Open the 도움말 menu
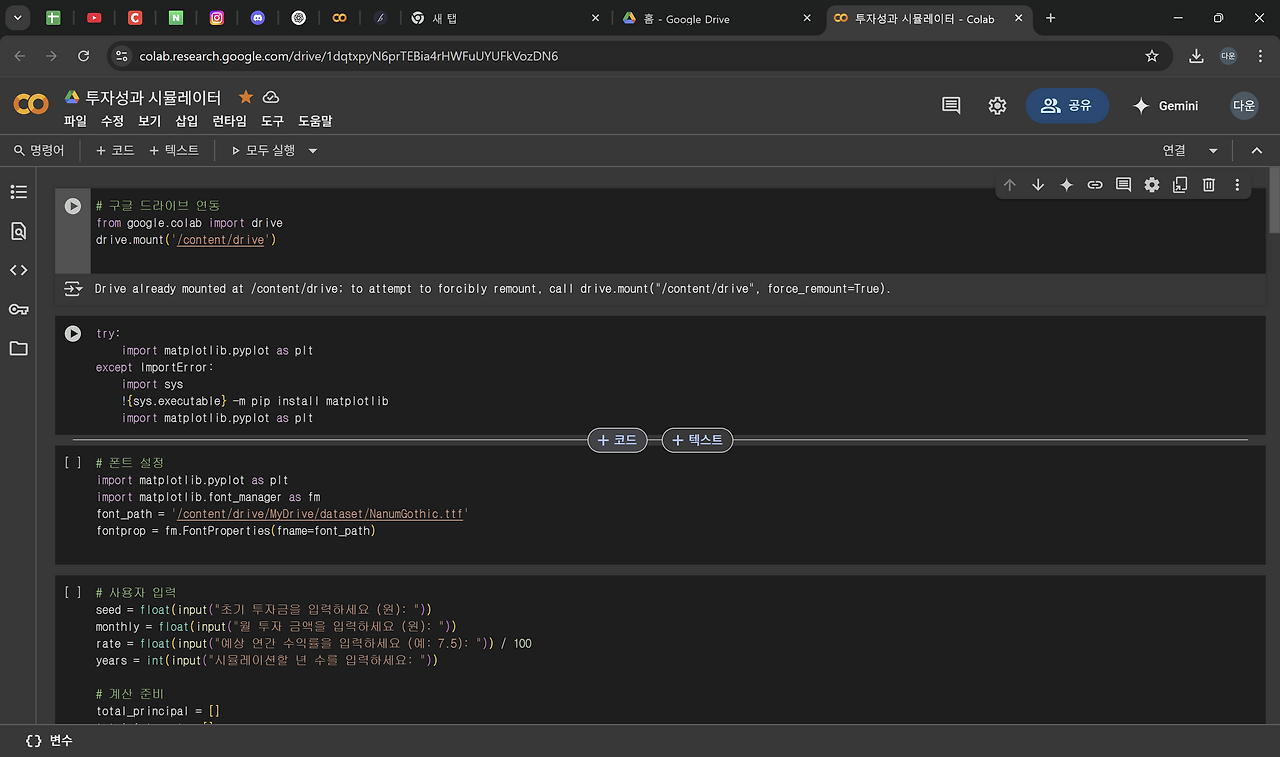The width and height of the screenshot is (1280, 757). 315,121
